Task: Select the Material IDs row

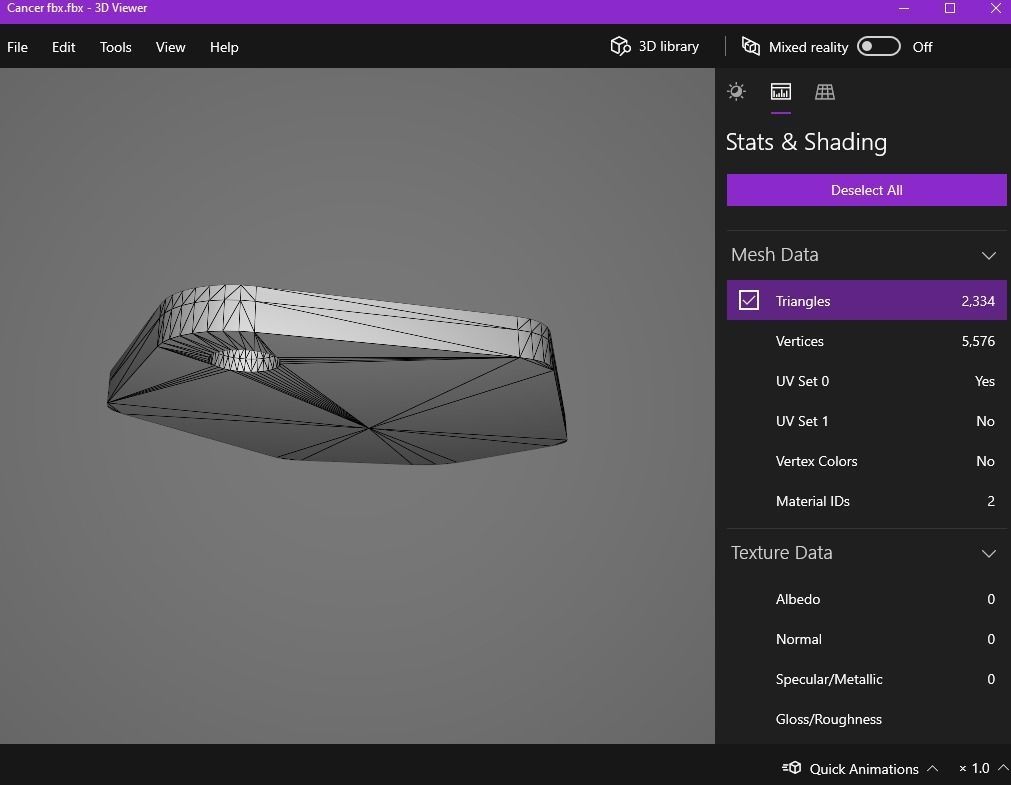Action: 867,501
